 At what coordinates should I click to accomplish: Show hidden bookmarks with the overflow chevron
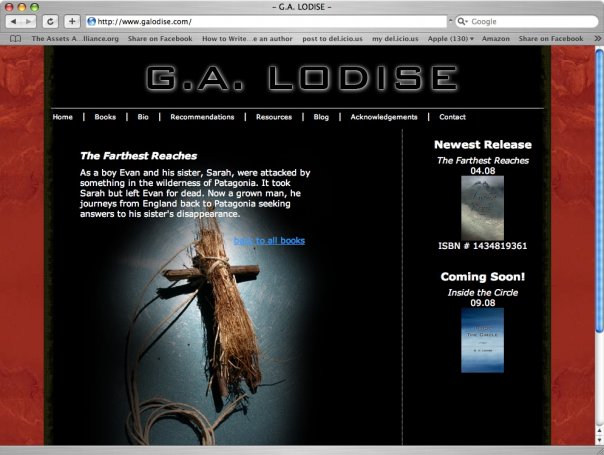(x=595, y=38)
